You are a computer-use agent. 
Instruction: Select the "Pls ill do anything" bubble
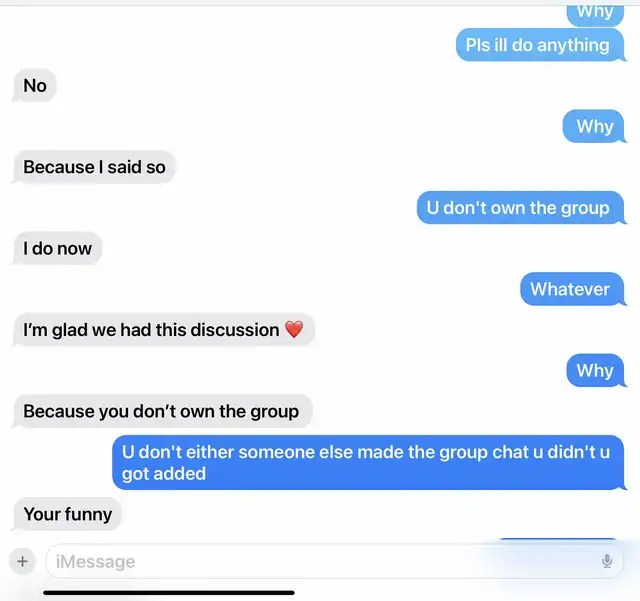point(540,45)
